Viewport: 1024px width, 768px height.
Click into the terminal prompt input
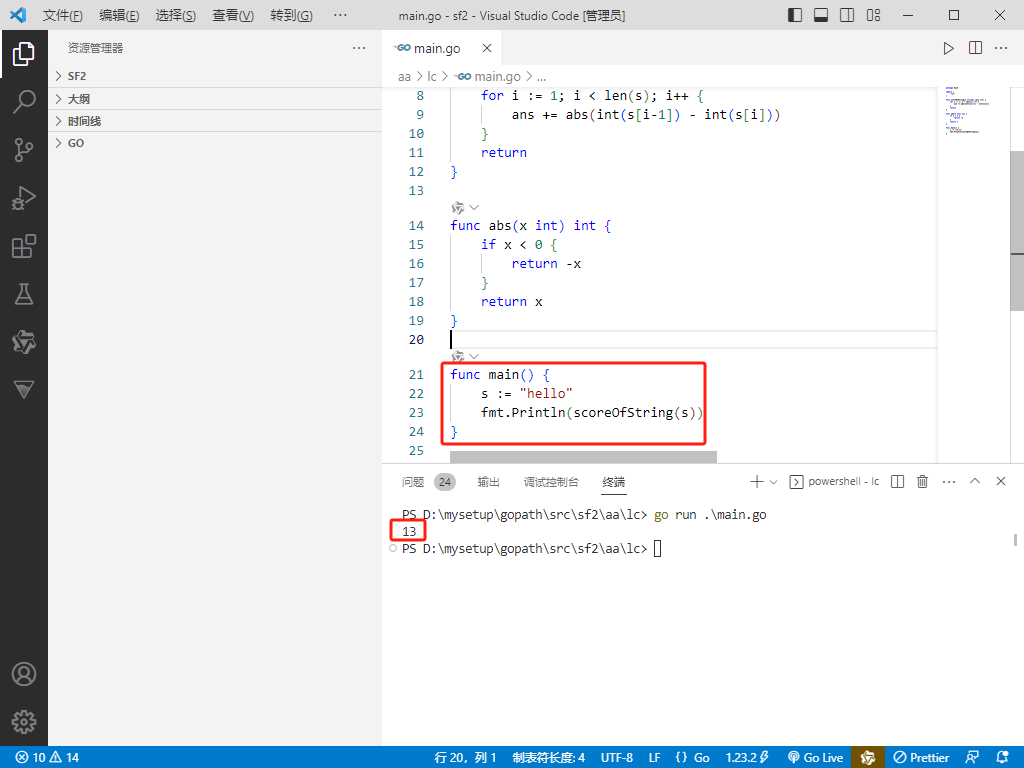[x=658, y=549]
